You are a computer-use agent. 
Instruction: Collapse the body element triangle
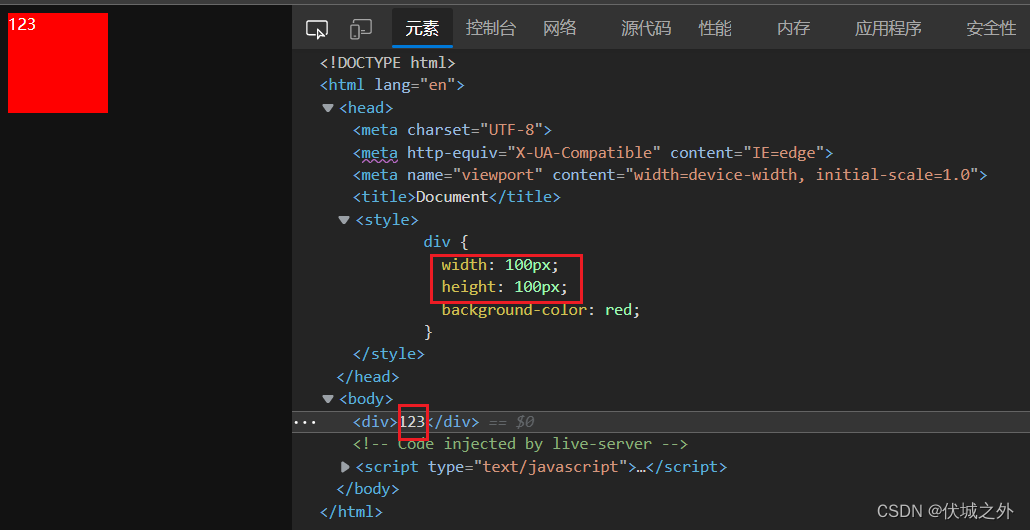(328, 399)
